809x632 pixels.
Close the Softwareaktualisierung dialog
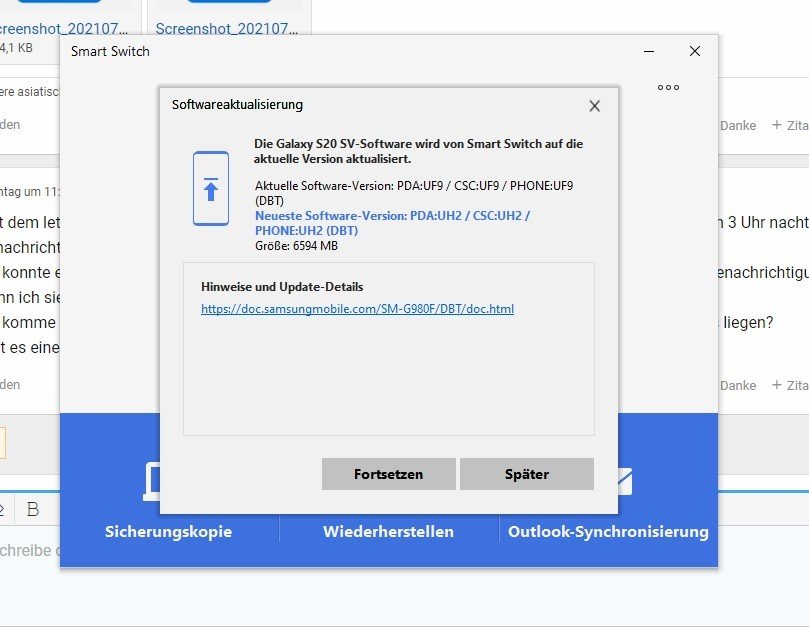click(x=594, y=106)
